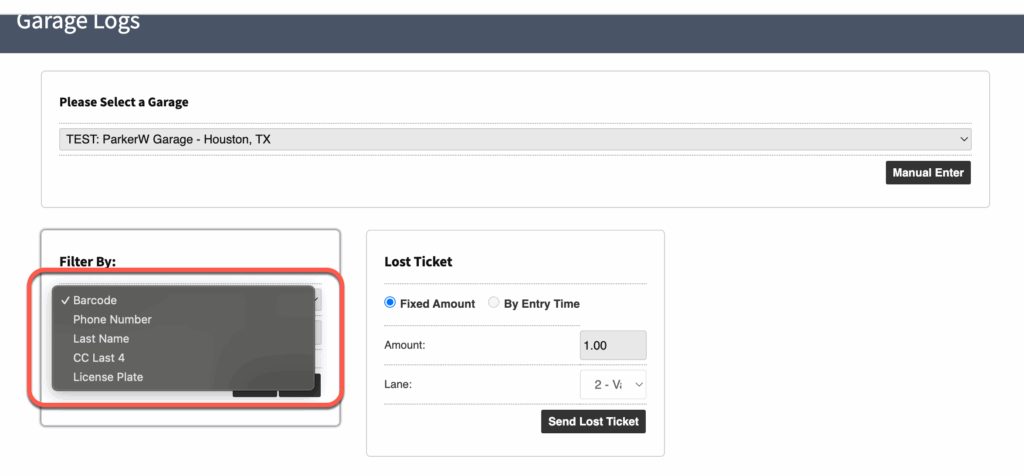The height and width of the screenshot is (476, 1024).
Task: Click the Please Select a Garage label
Action: 124,102
